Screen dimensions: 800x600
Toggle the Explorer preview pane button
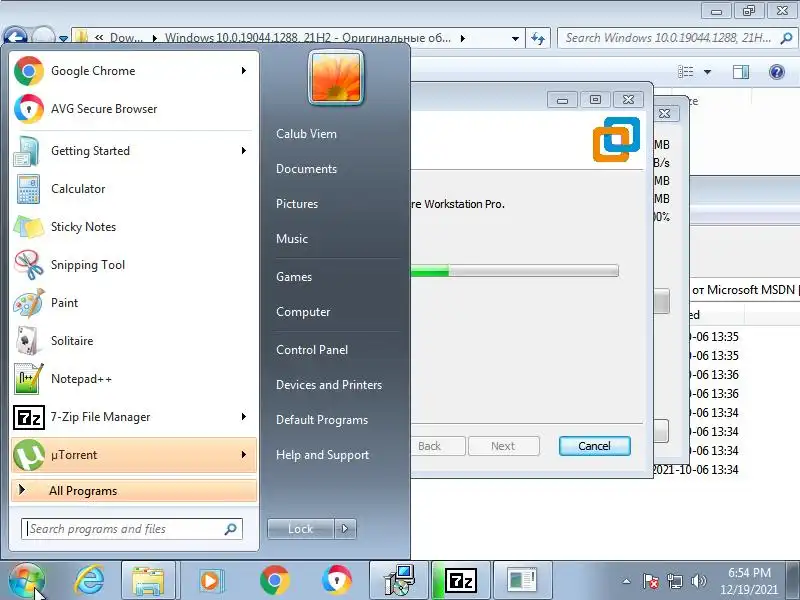click(741, 72)
